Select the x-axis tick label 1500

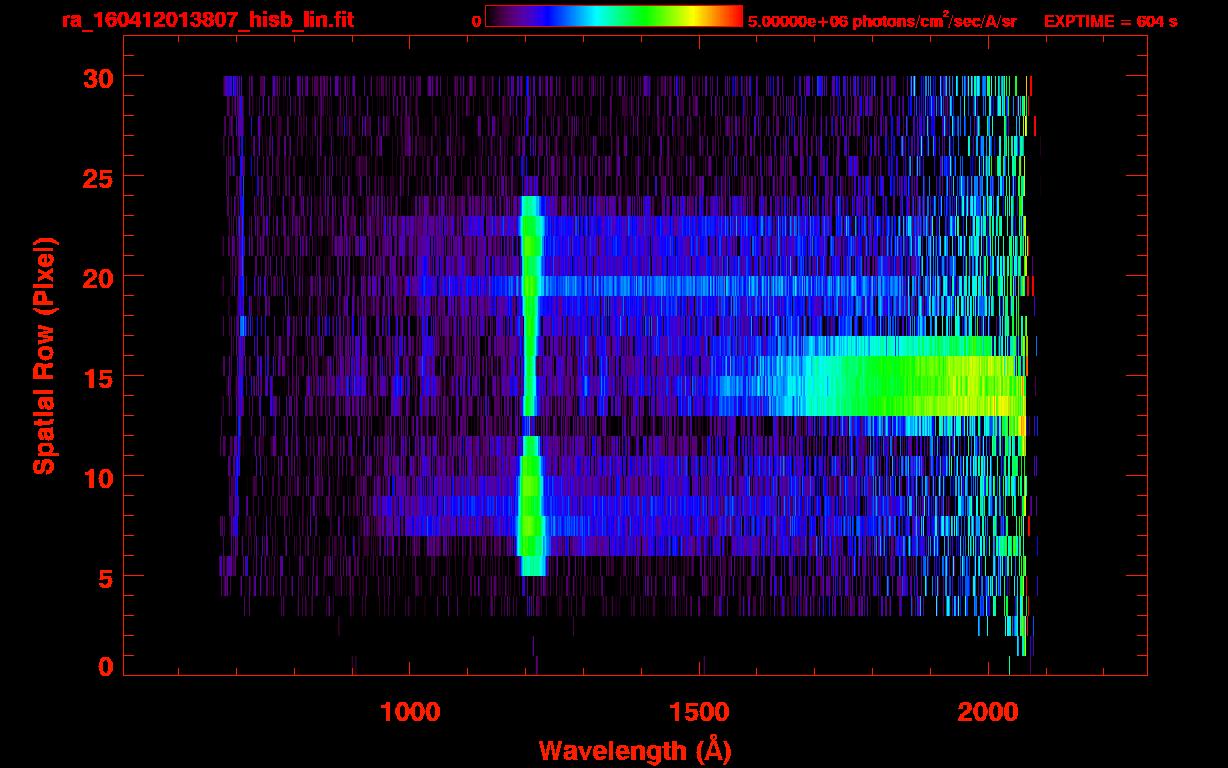(698, 712)
